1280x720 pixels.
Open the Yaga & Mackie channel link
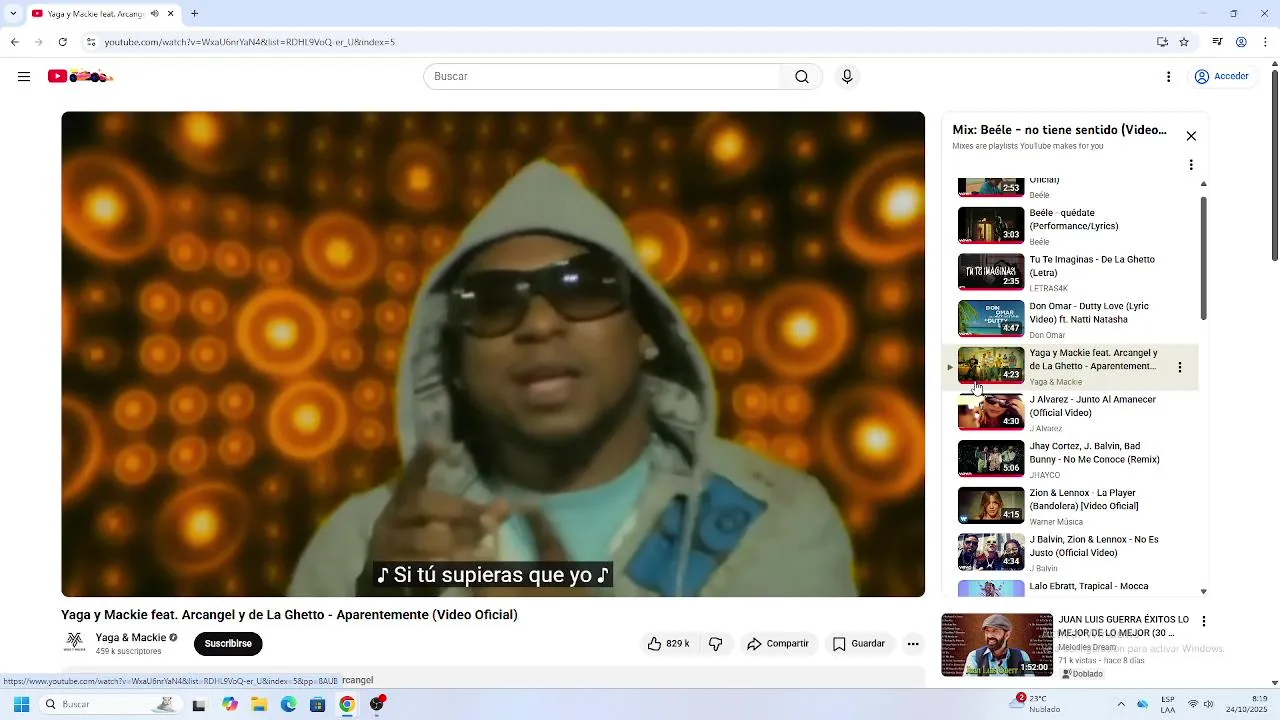pyautogui.click(x=131, y=638)
